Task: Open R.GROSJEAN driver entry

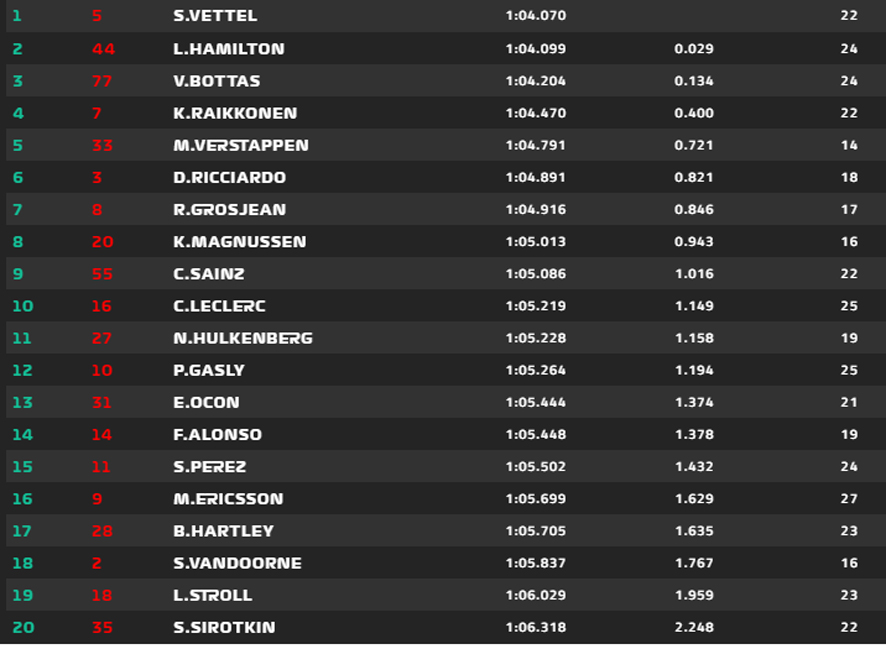Action: 229,210
